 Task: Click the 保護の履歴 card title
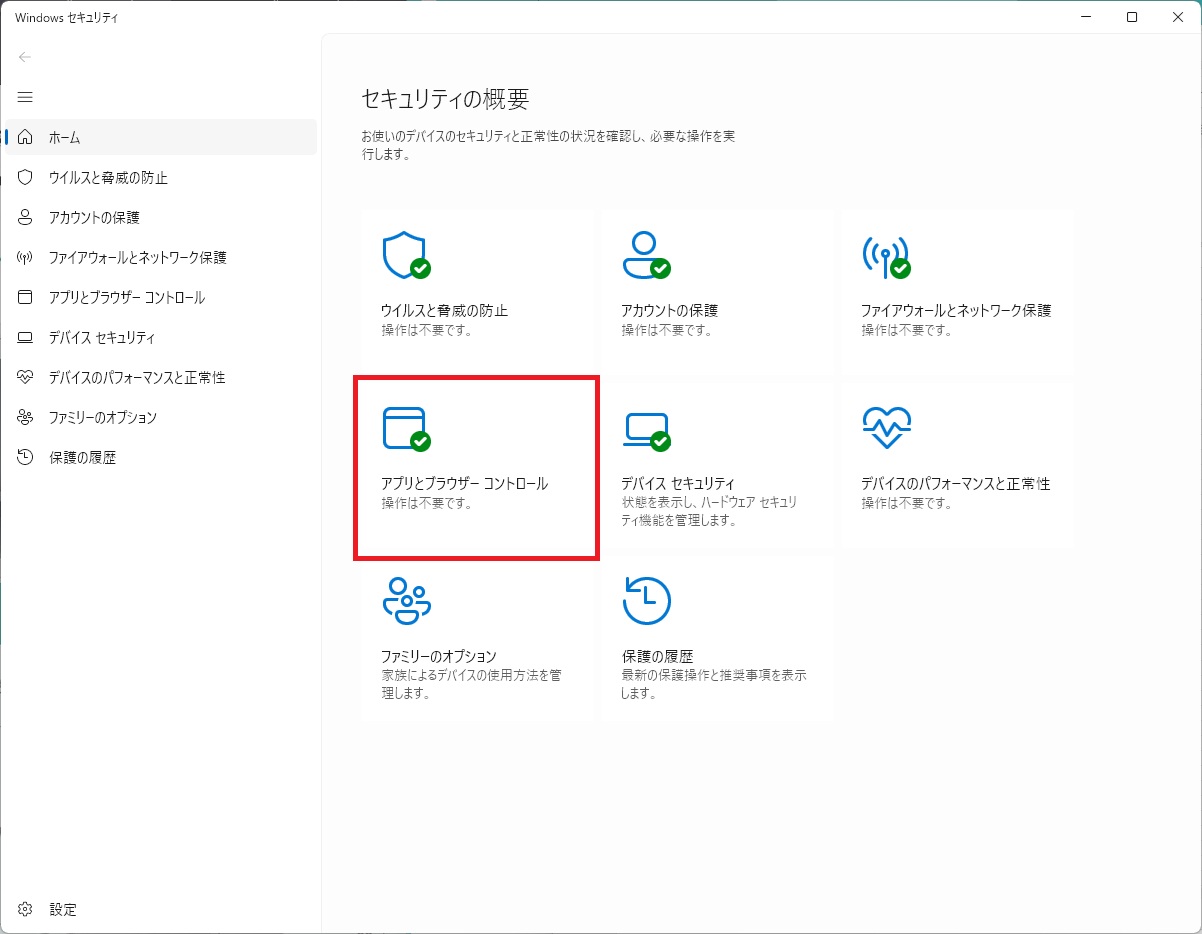click(x=657, y=656)
